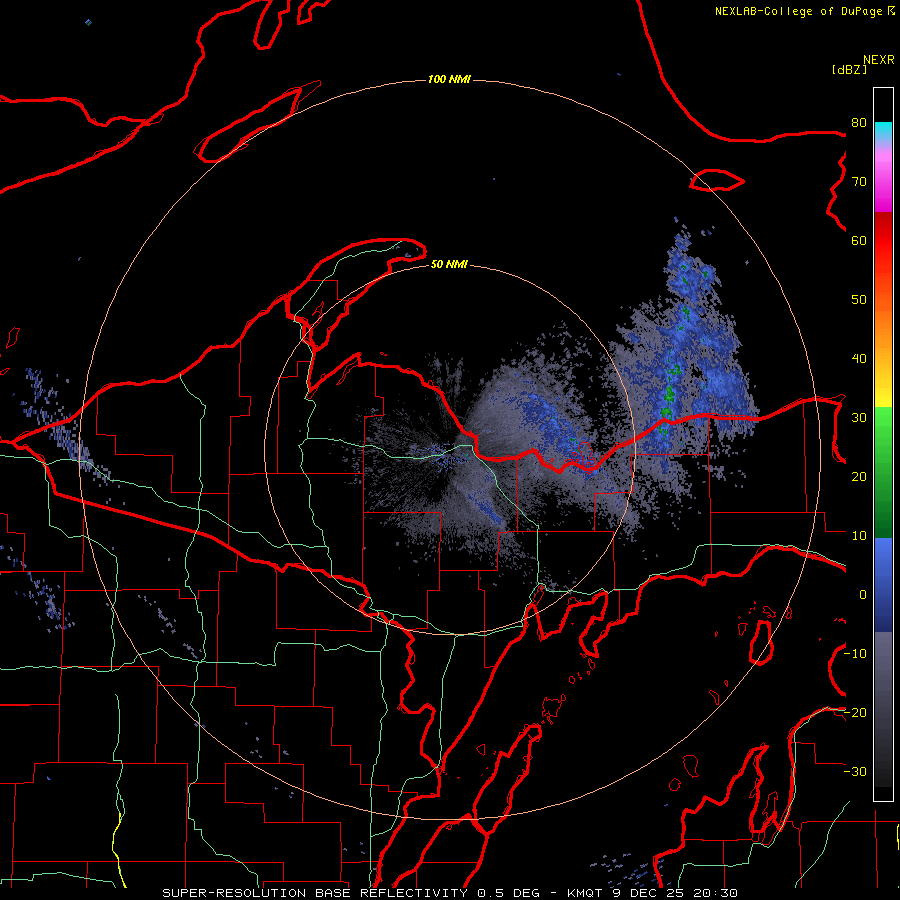
Task: Click the 80 value on the dBZ scale
Action: click(859, 122)
